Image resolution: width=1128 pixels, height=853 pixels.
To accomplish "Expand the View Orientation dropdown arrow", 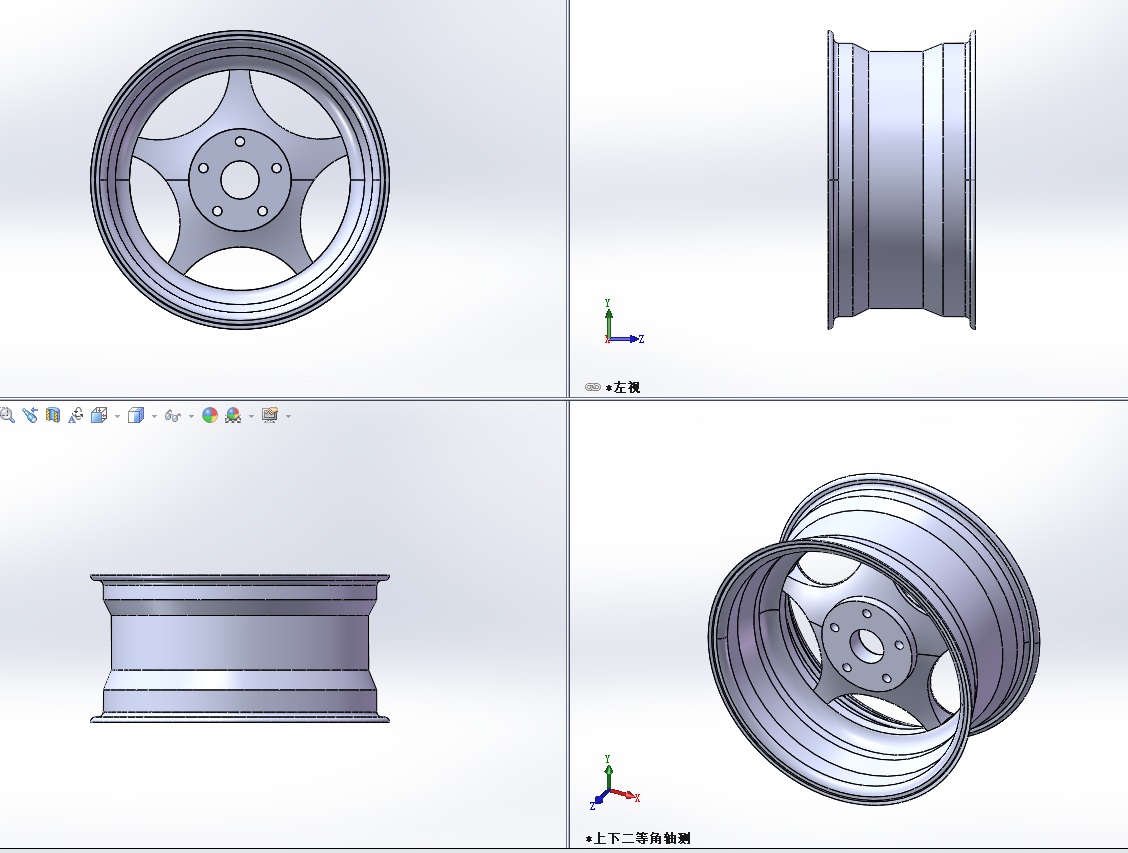I will [x=117, y=416].
